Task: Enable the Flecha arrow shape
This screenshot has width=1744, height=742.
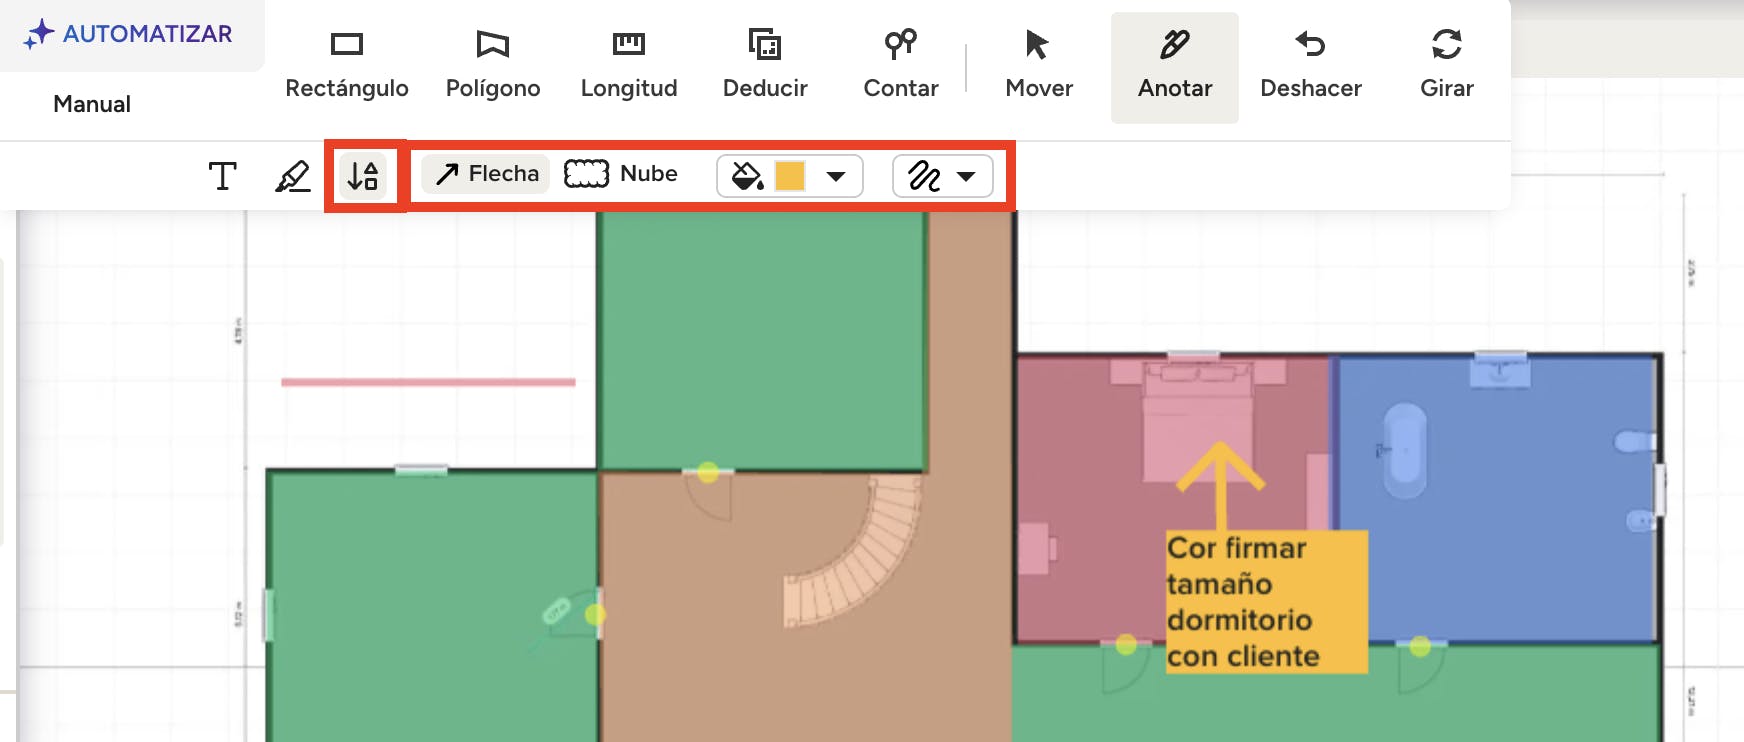Action: (486, 174)
